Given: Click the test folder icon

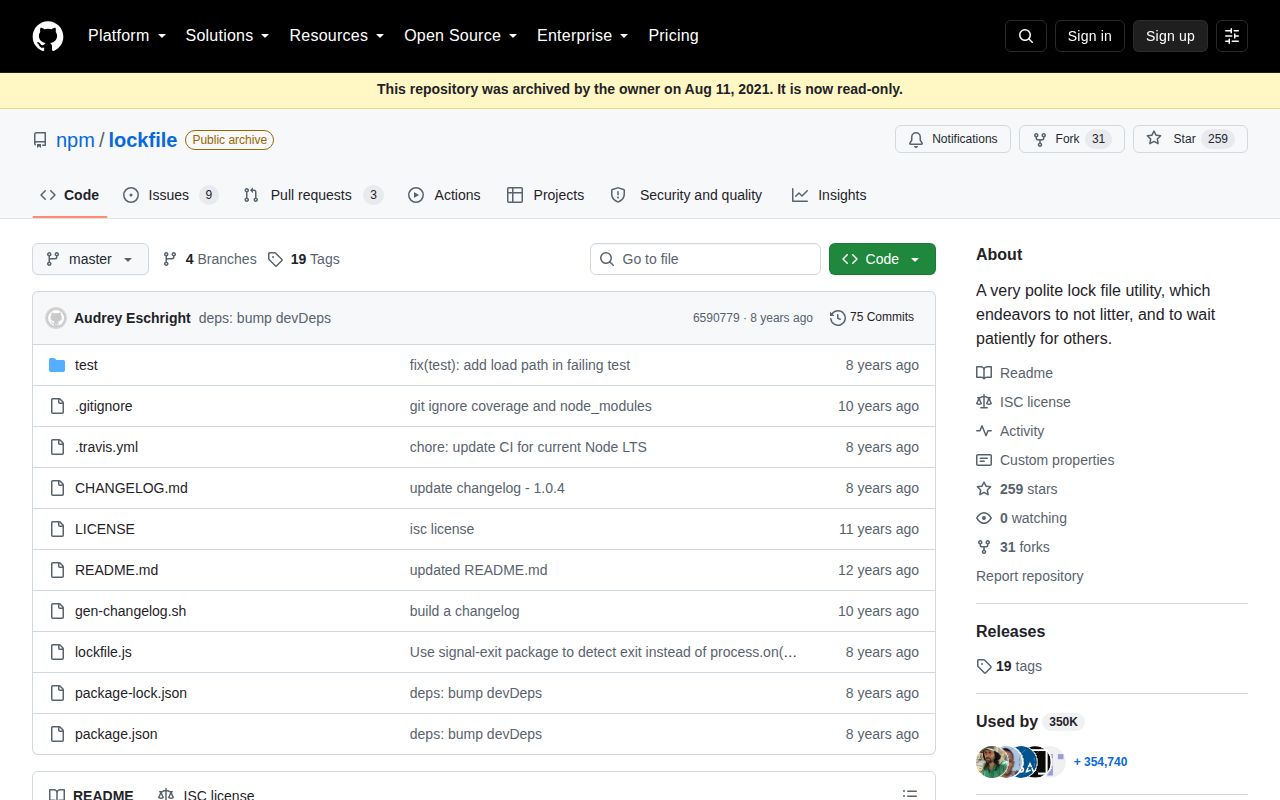Looking at the screenshot, I should (x=57, y=365).
